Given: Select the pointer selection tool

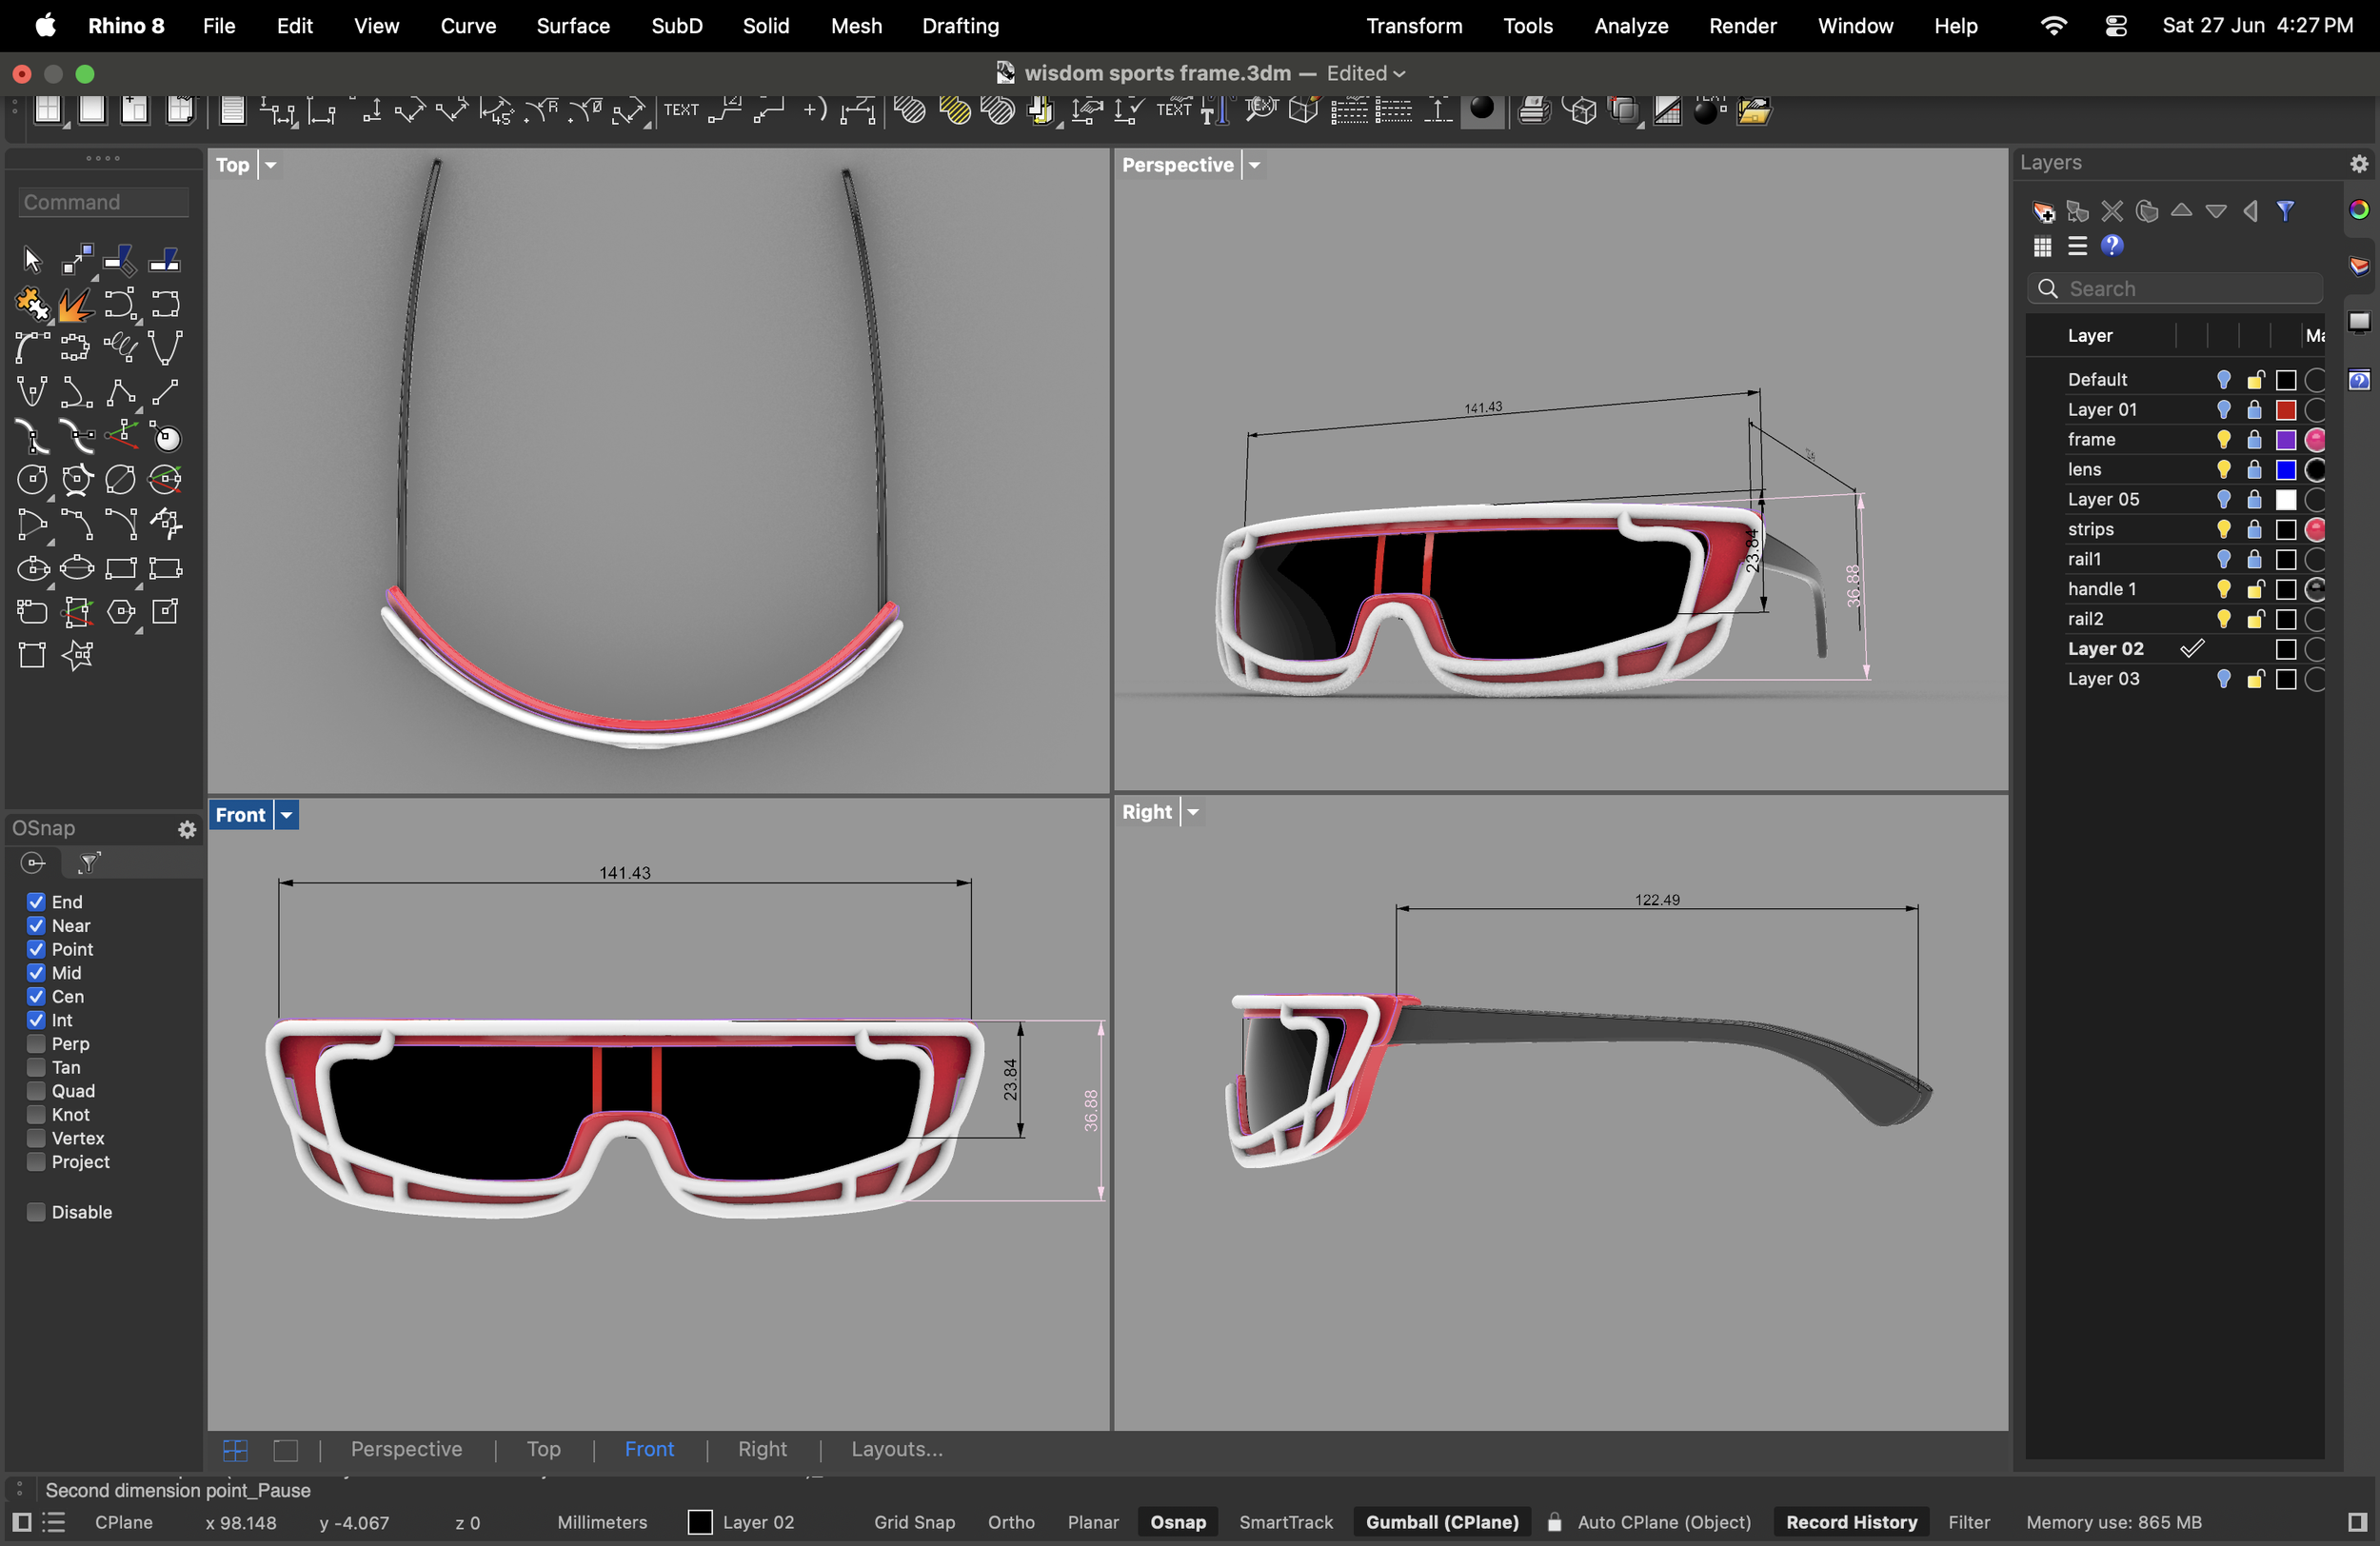Looking at the screenshot, I should [32, 260].
